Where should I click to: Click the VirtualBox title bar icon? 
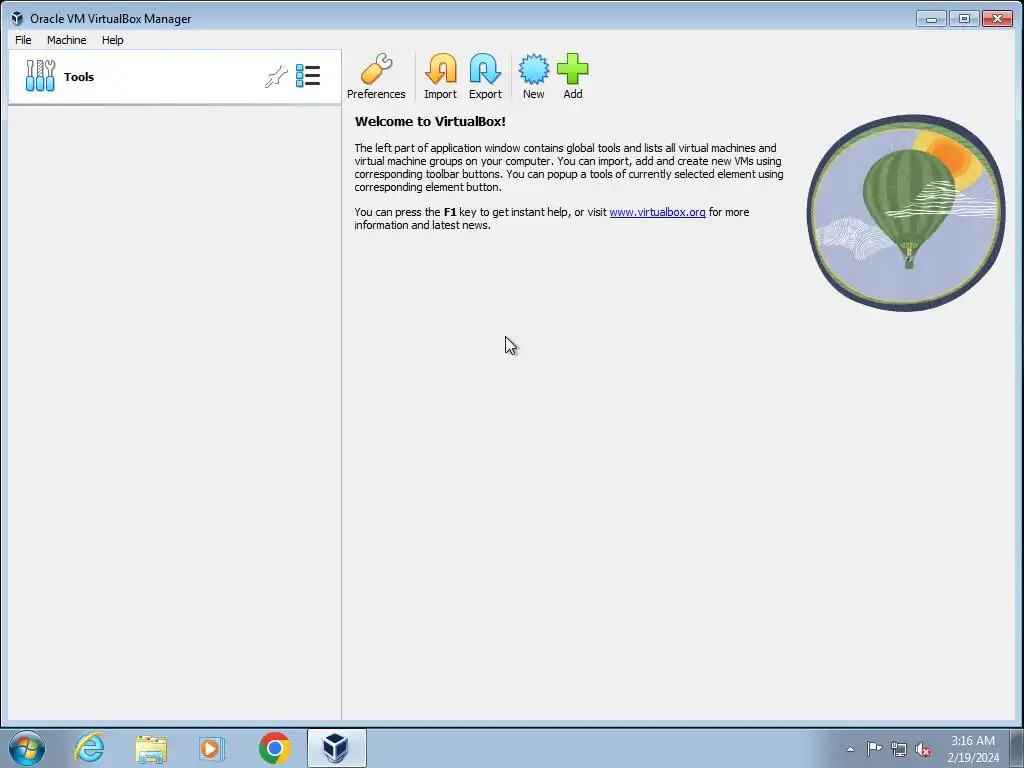click(17, 18)
